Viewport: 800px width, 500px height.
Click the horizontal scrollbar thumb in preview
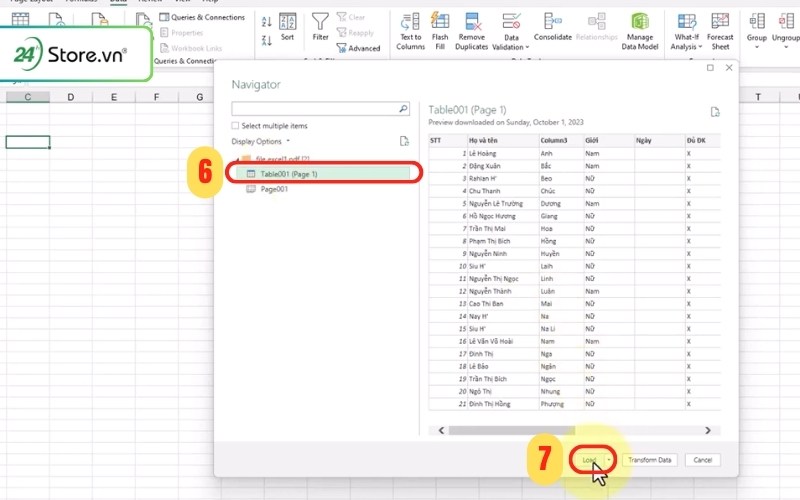(511, 430)
